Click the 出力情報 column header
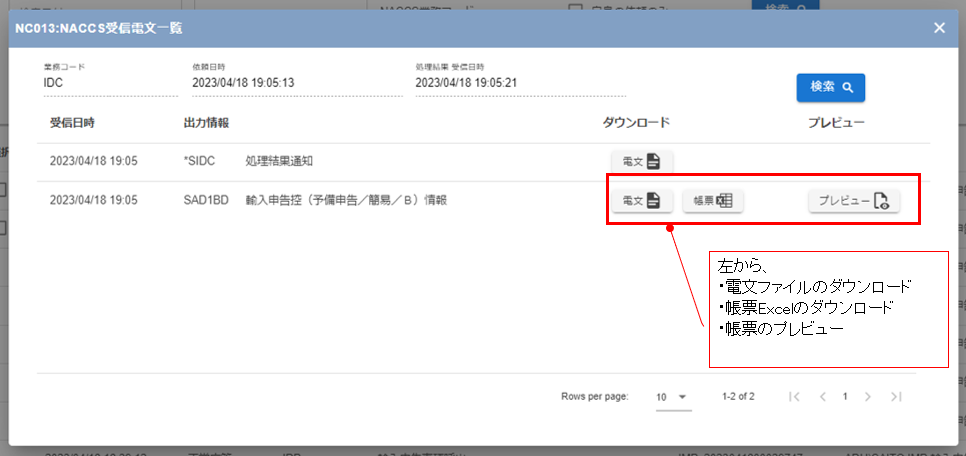This screenshot has height=456, width=966. click(206, 123)
